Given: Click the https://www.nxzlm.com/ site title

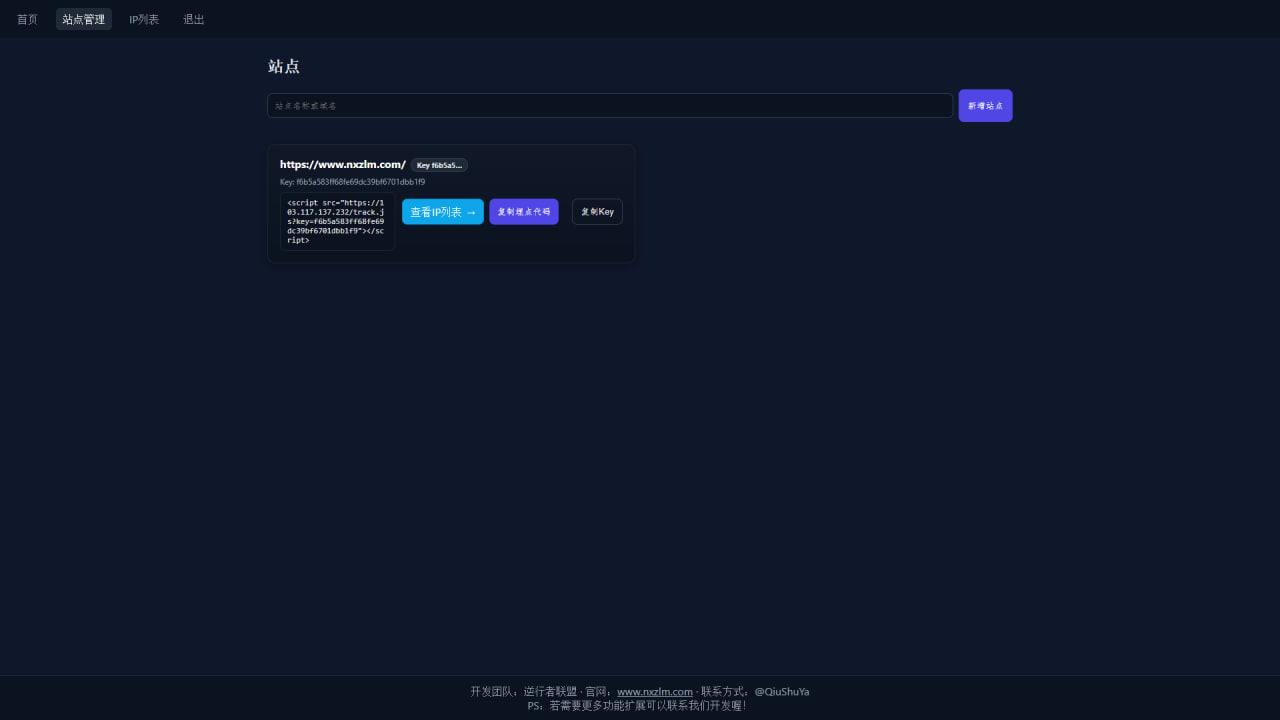Looking at the screenshot, I should (x=343, y=165).
